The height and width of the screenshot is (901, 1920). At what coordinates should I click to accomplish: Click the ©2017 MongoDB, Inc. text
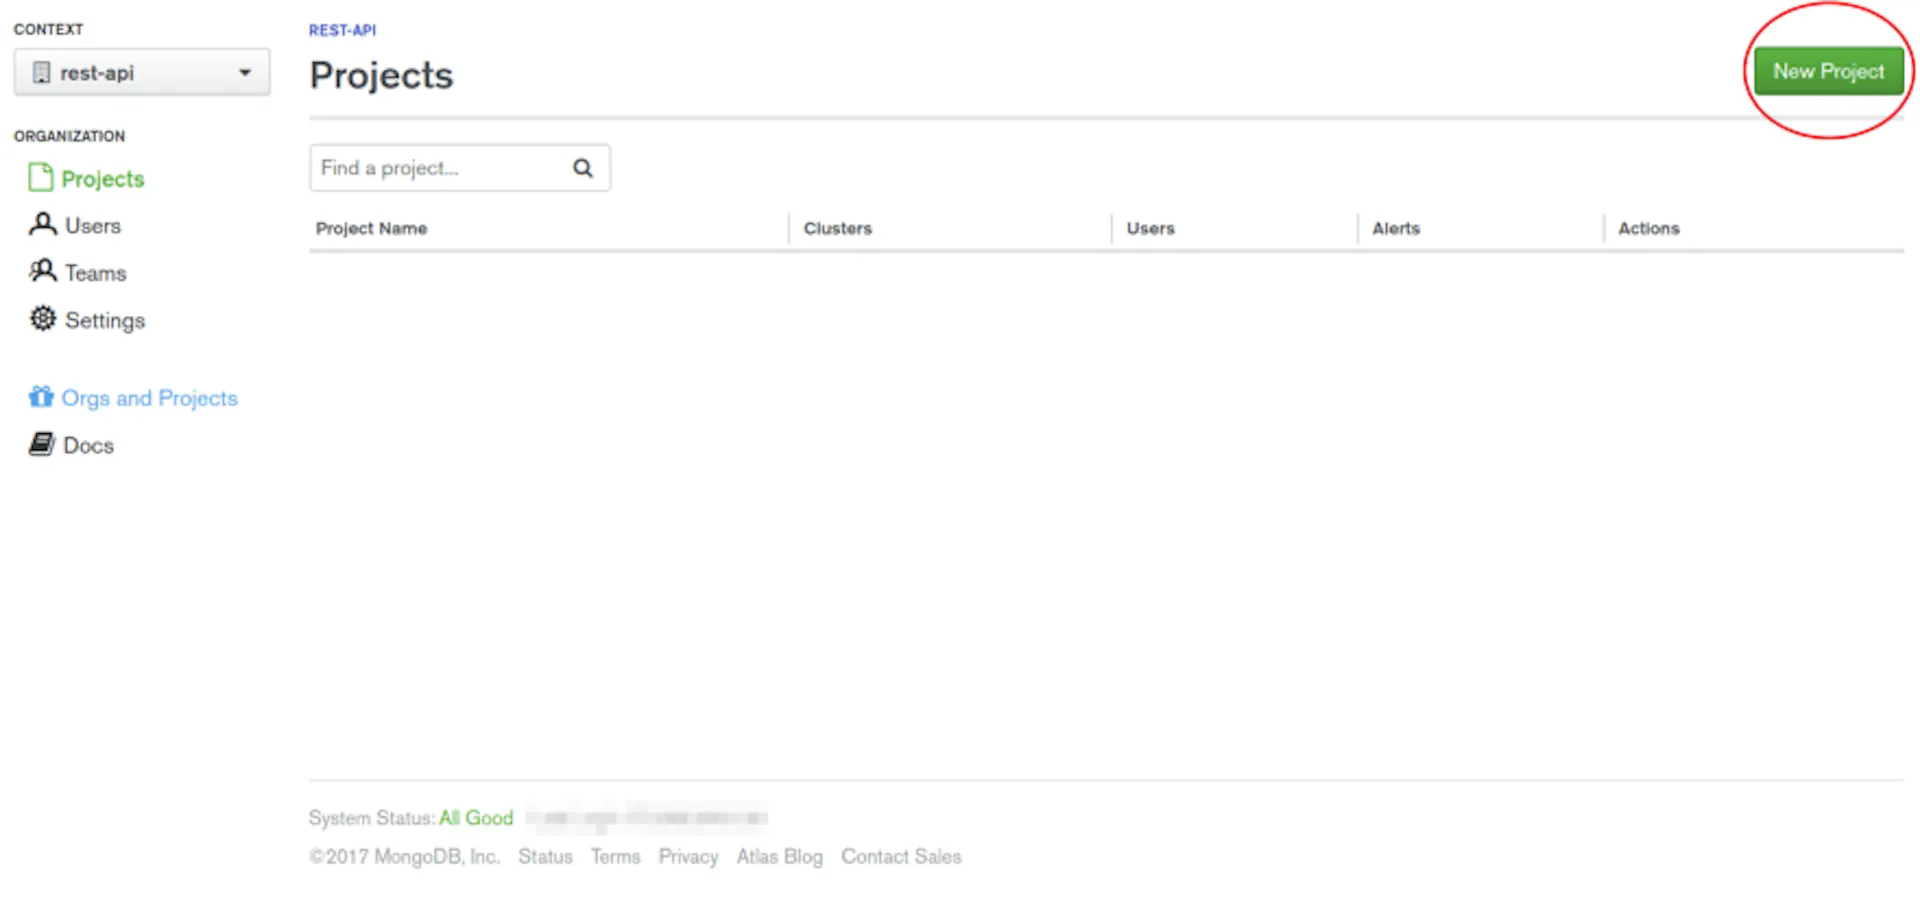tap(404, 857)
